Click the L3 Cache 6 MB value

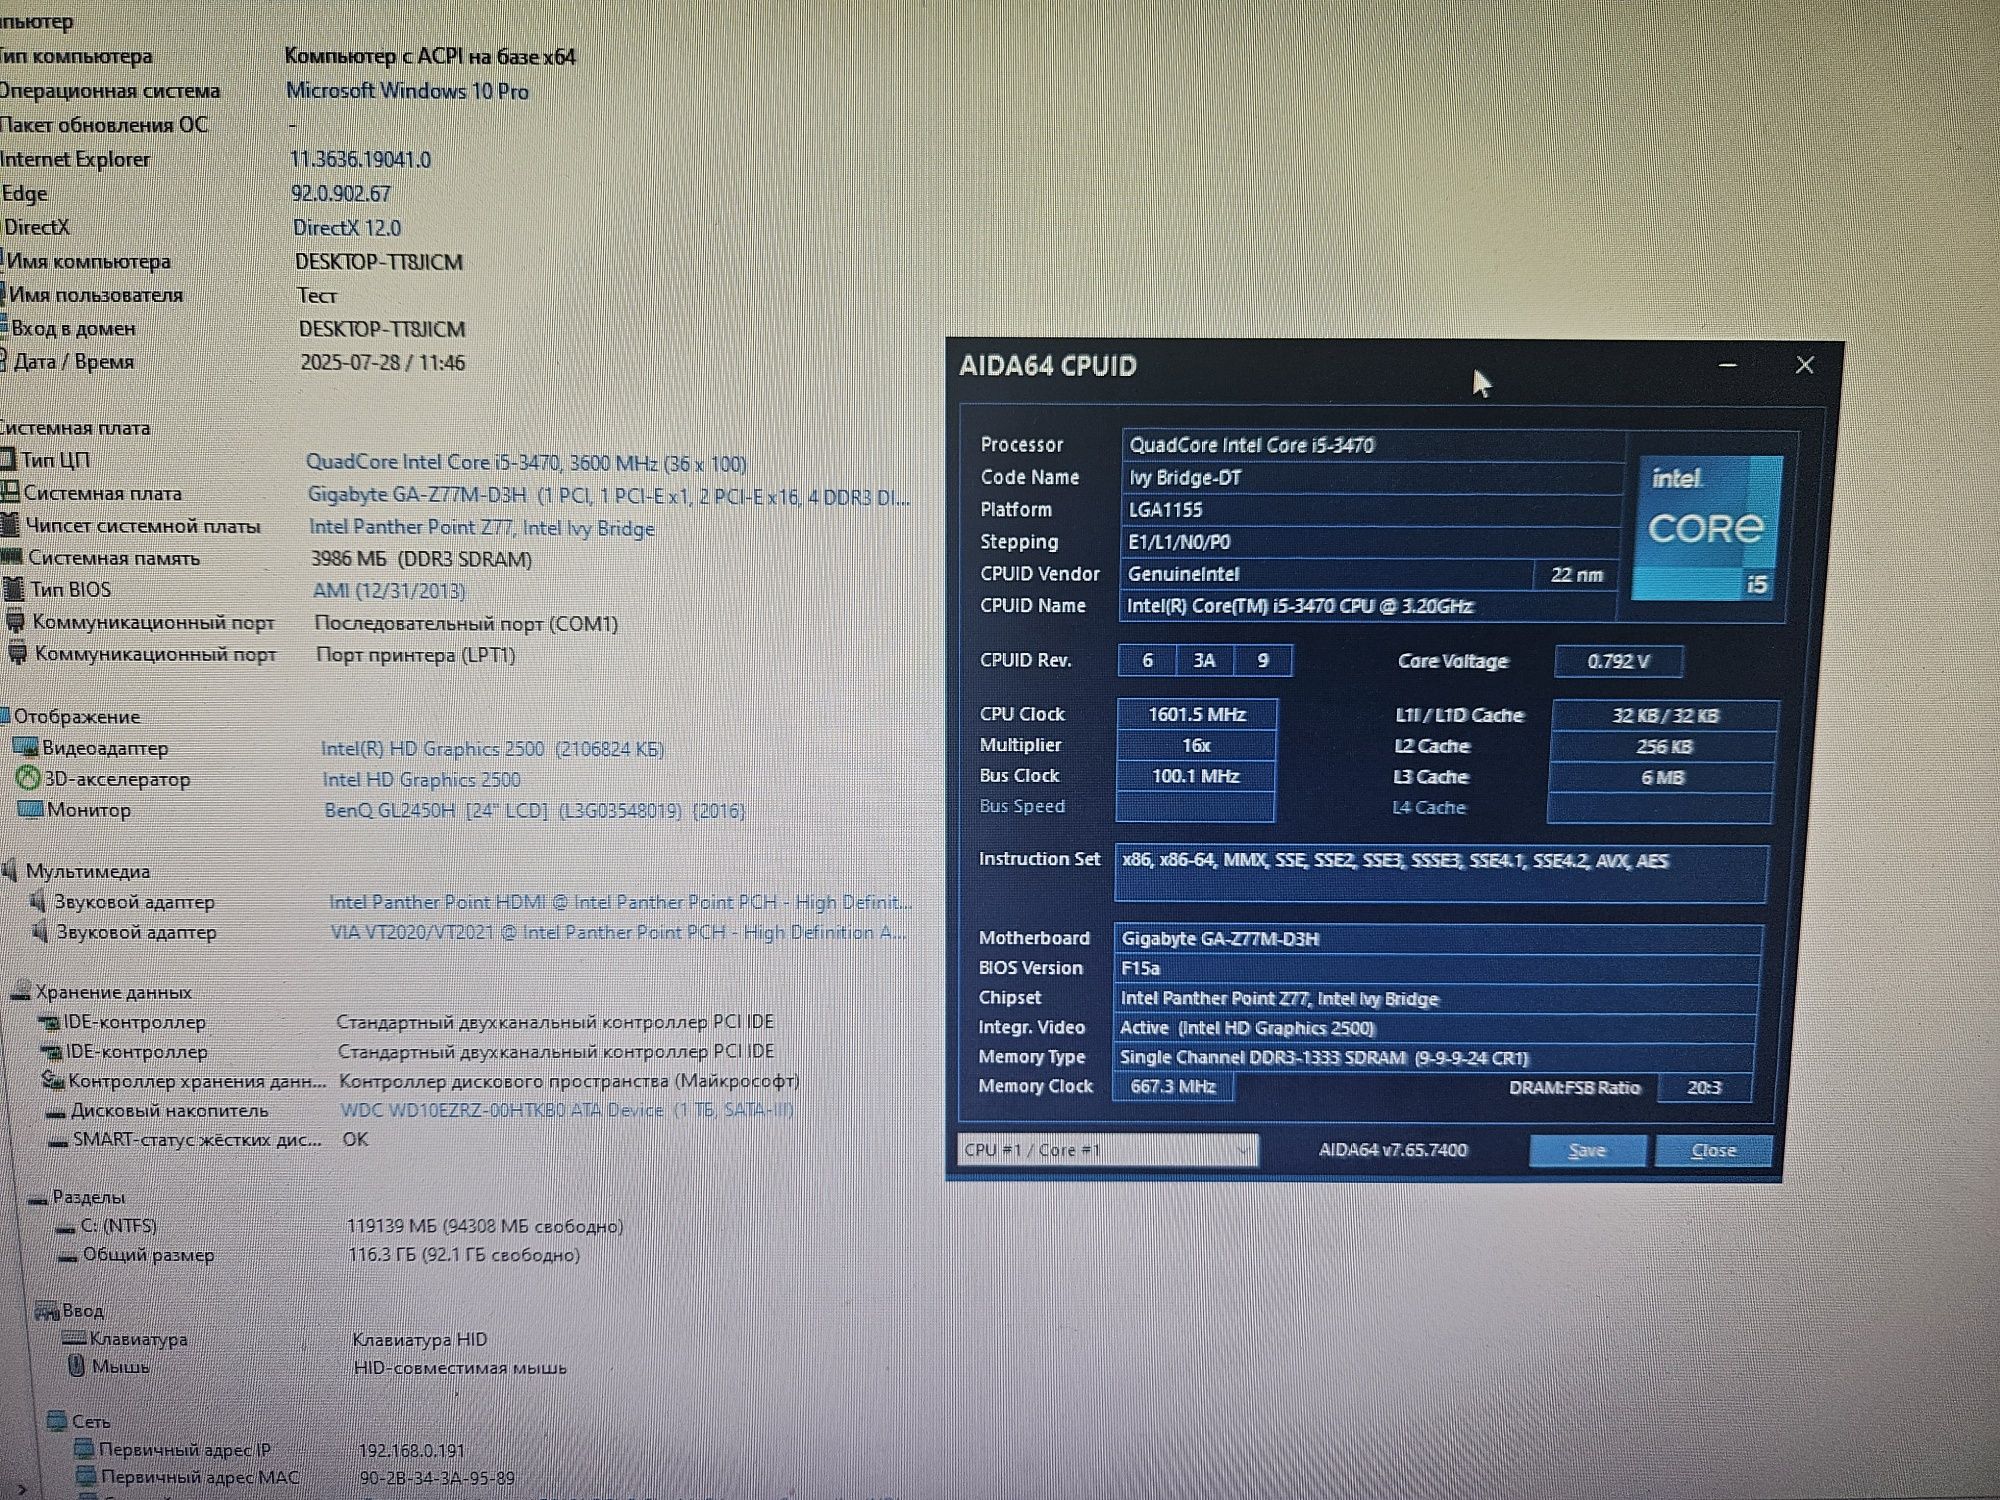[x=1661, y=777]
